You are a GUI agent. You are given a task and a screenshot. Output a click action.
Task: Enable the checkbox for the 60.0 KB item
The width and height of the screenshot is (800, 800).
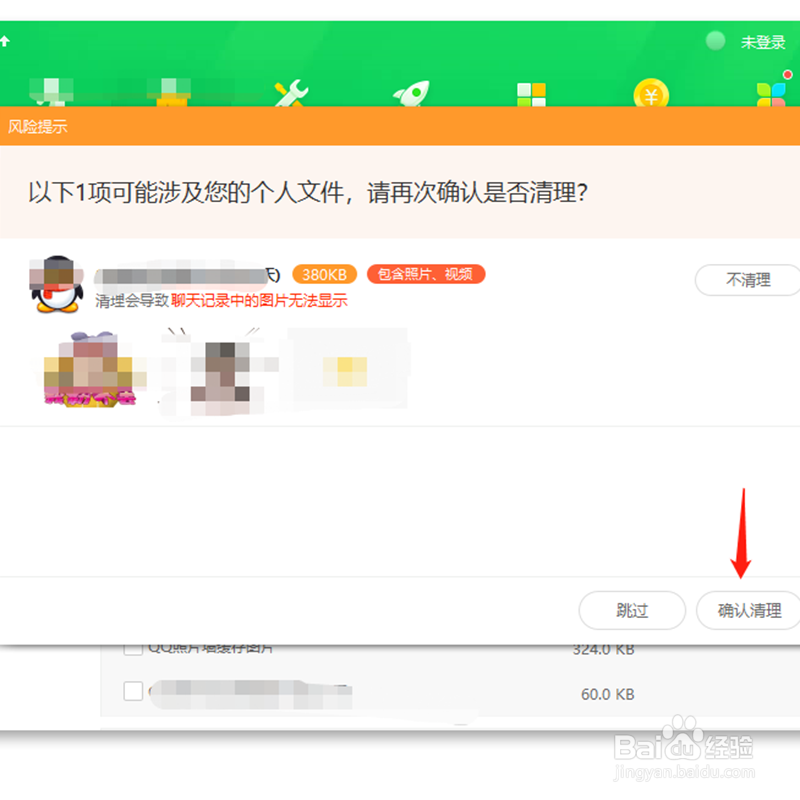click(x=132, y=694)
